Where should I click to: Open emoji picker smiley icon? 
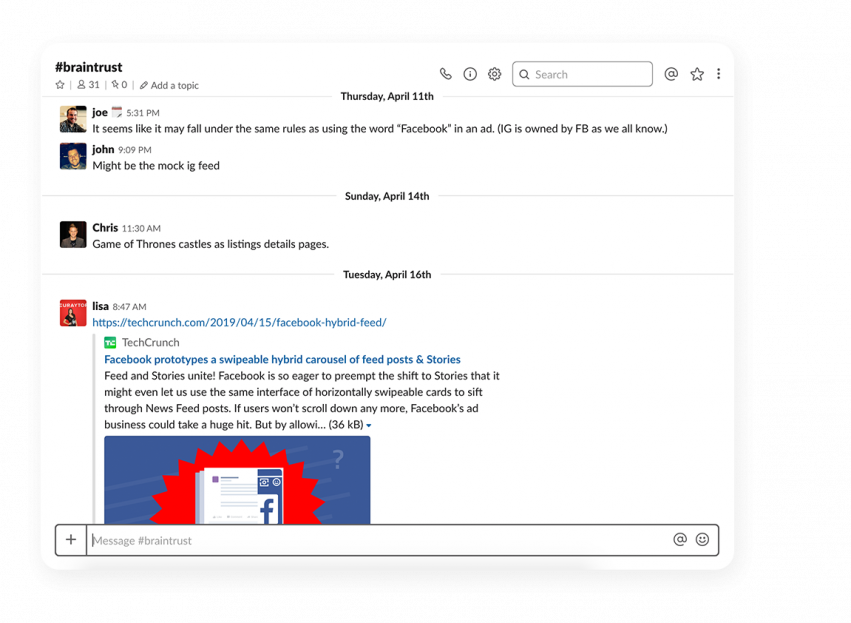click(x=702, y=539)
